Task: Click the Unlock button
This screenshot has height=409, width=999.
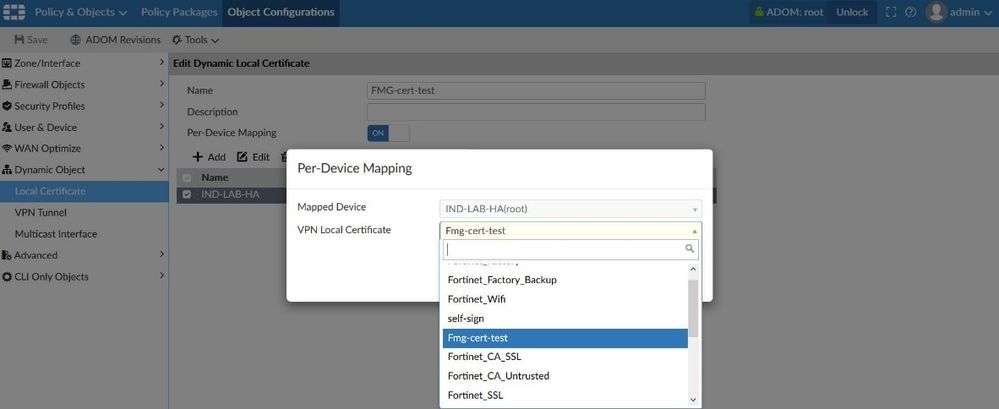Action: [x=852, y=12]
